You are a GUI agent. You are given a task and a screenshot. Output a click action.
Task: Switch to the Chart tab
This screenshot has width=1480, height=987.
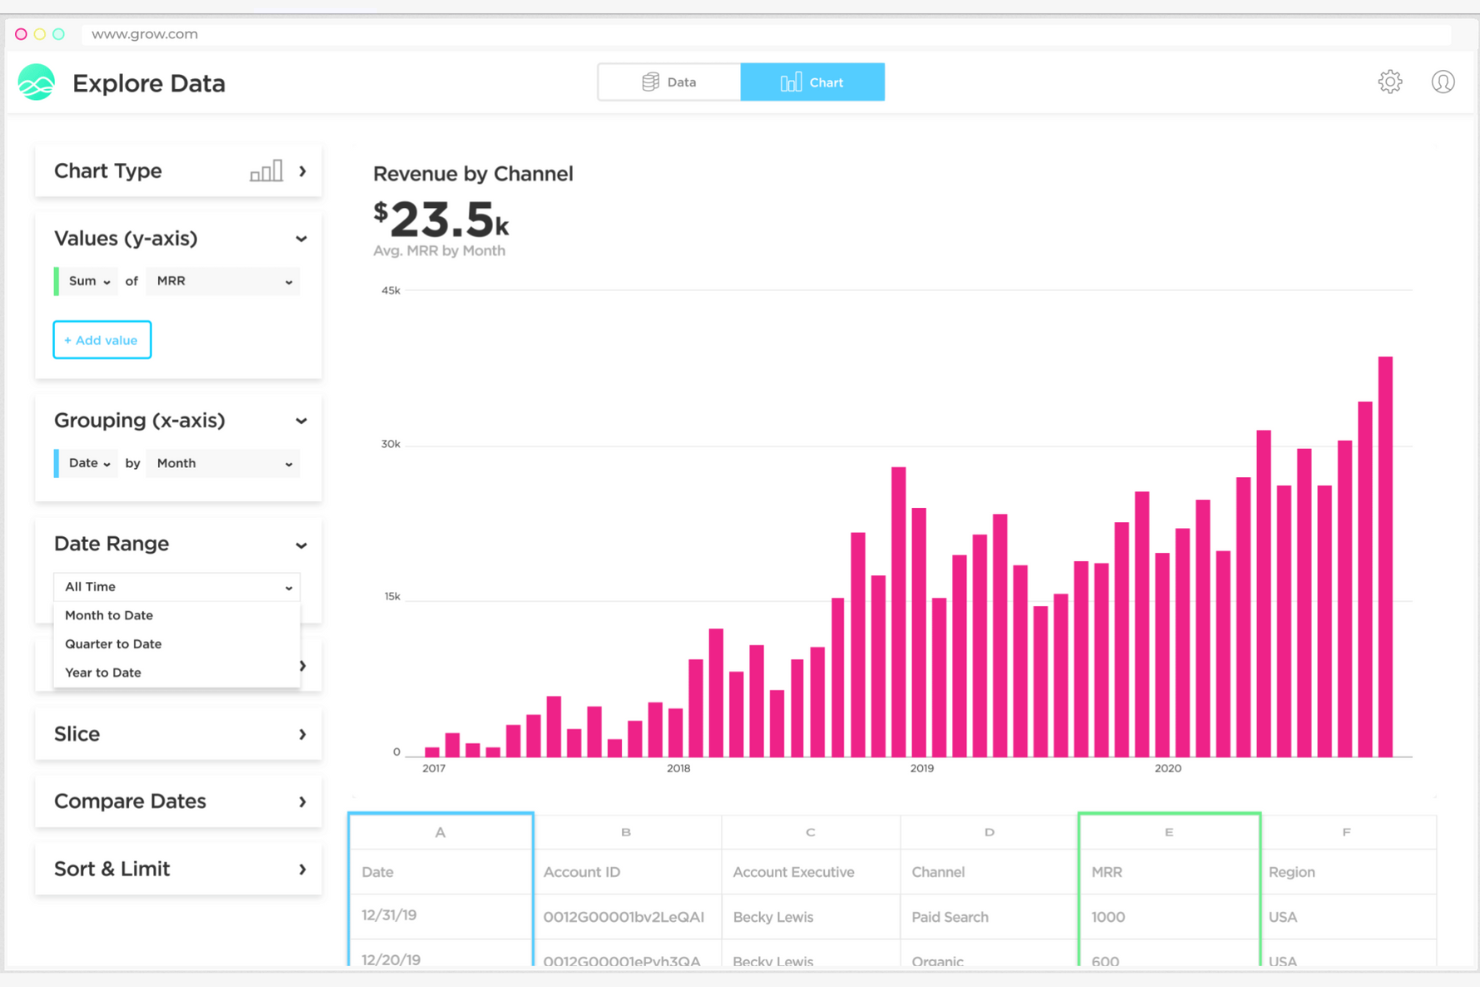812,81
